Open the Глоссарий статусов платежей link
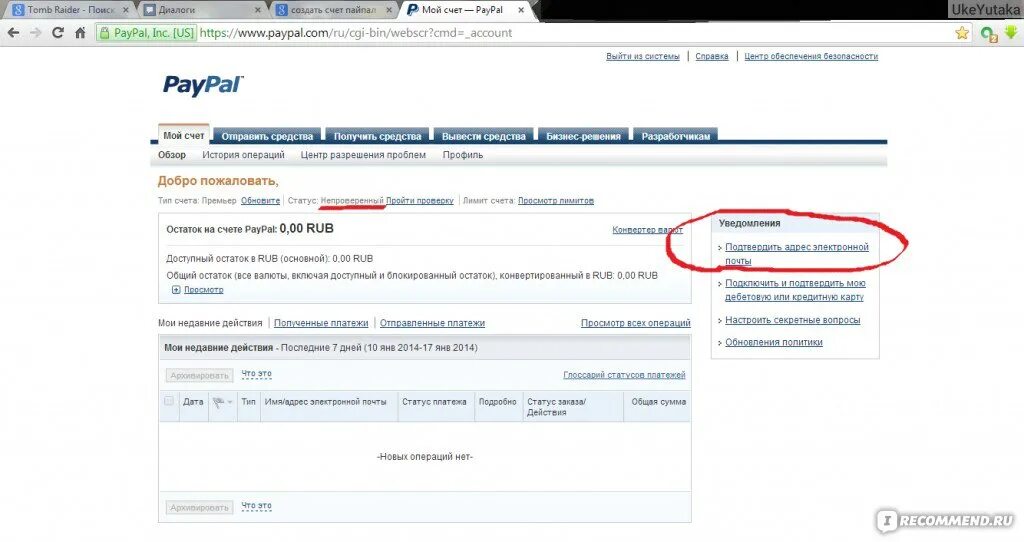1024x542 pixels. 624,375
